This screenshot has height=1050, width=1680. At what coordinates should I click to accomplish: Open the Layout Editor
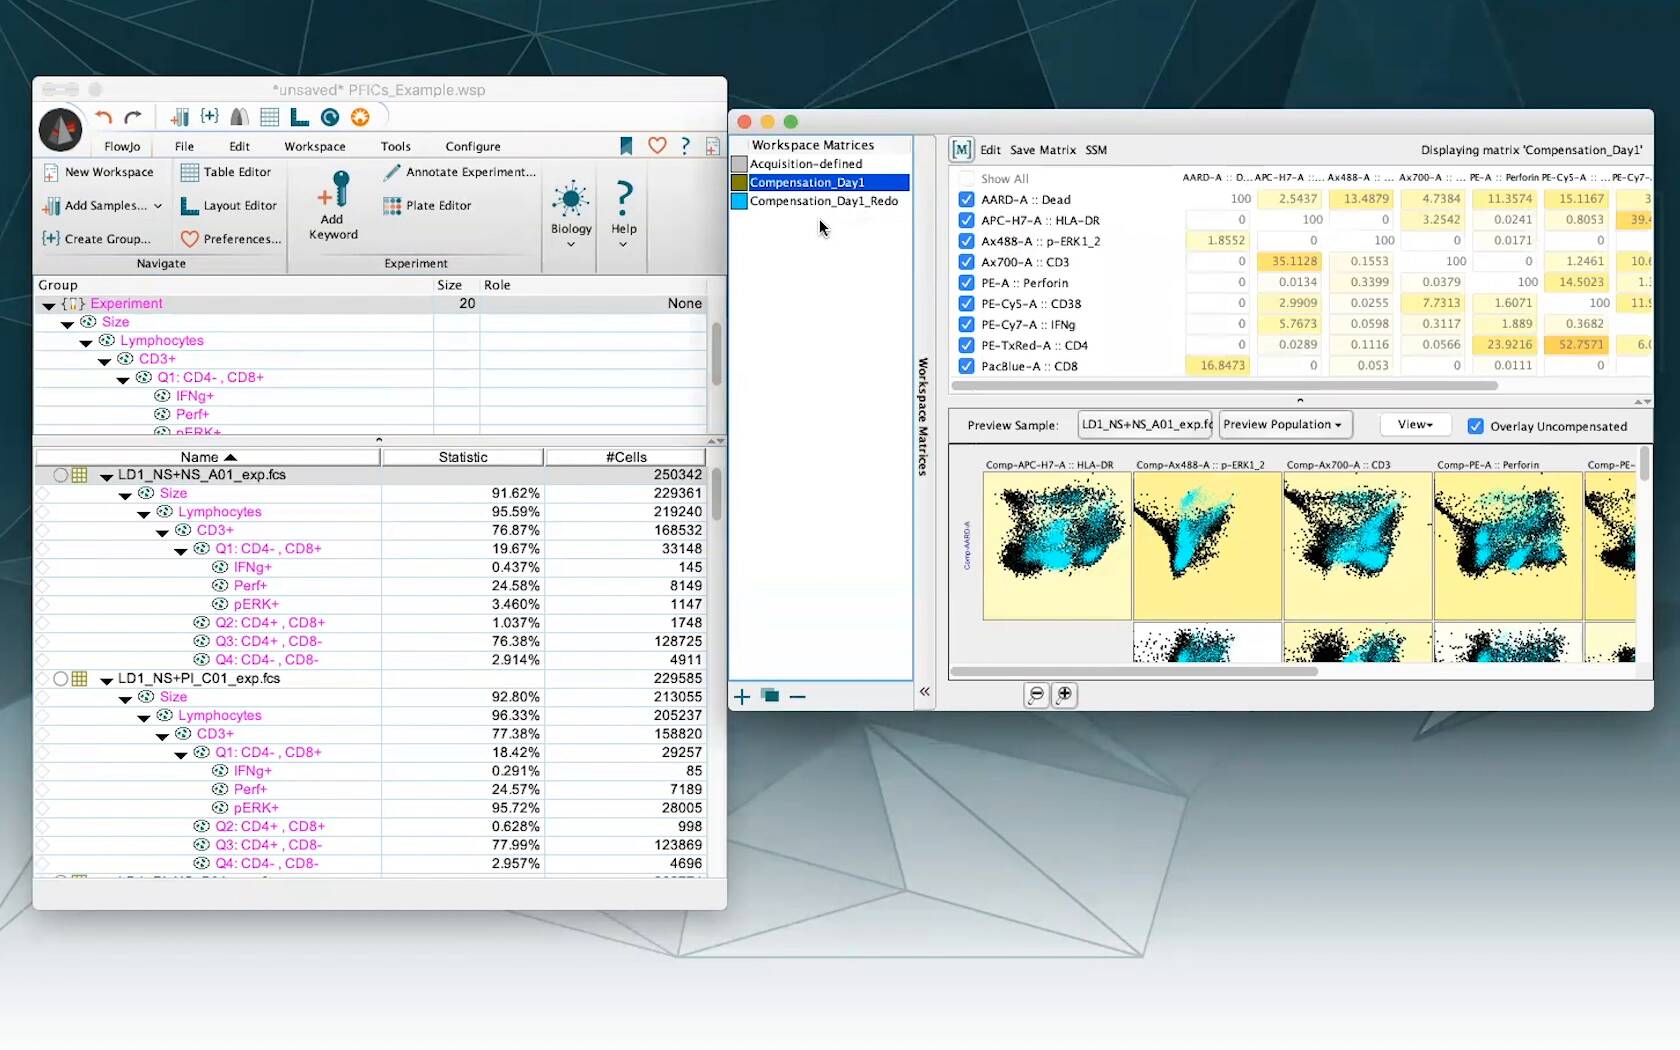[x=228, y=206]
